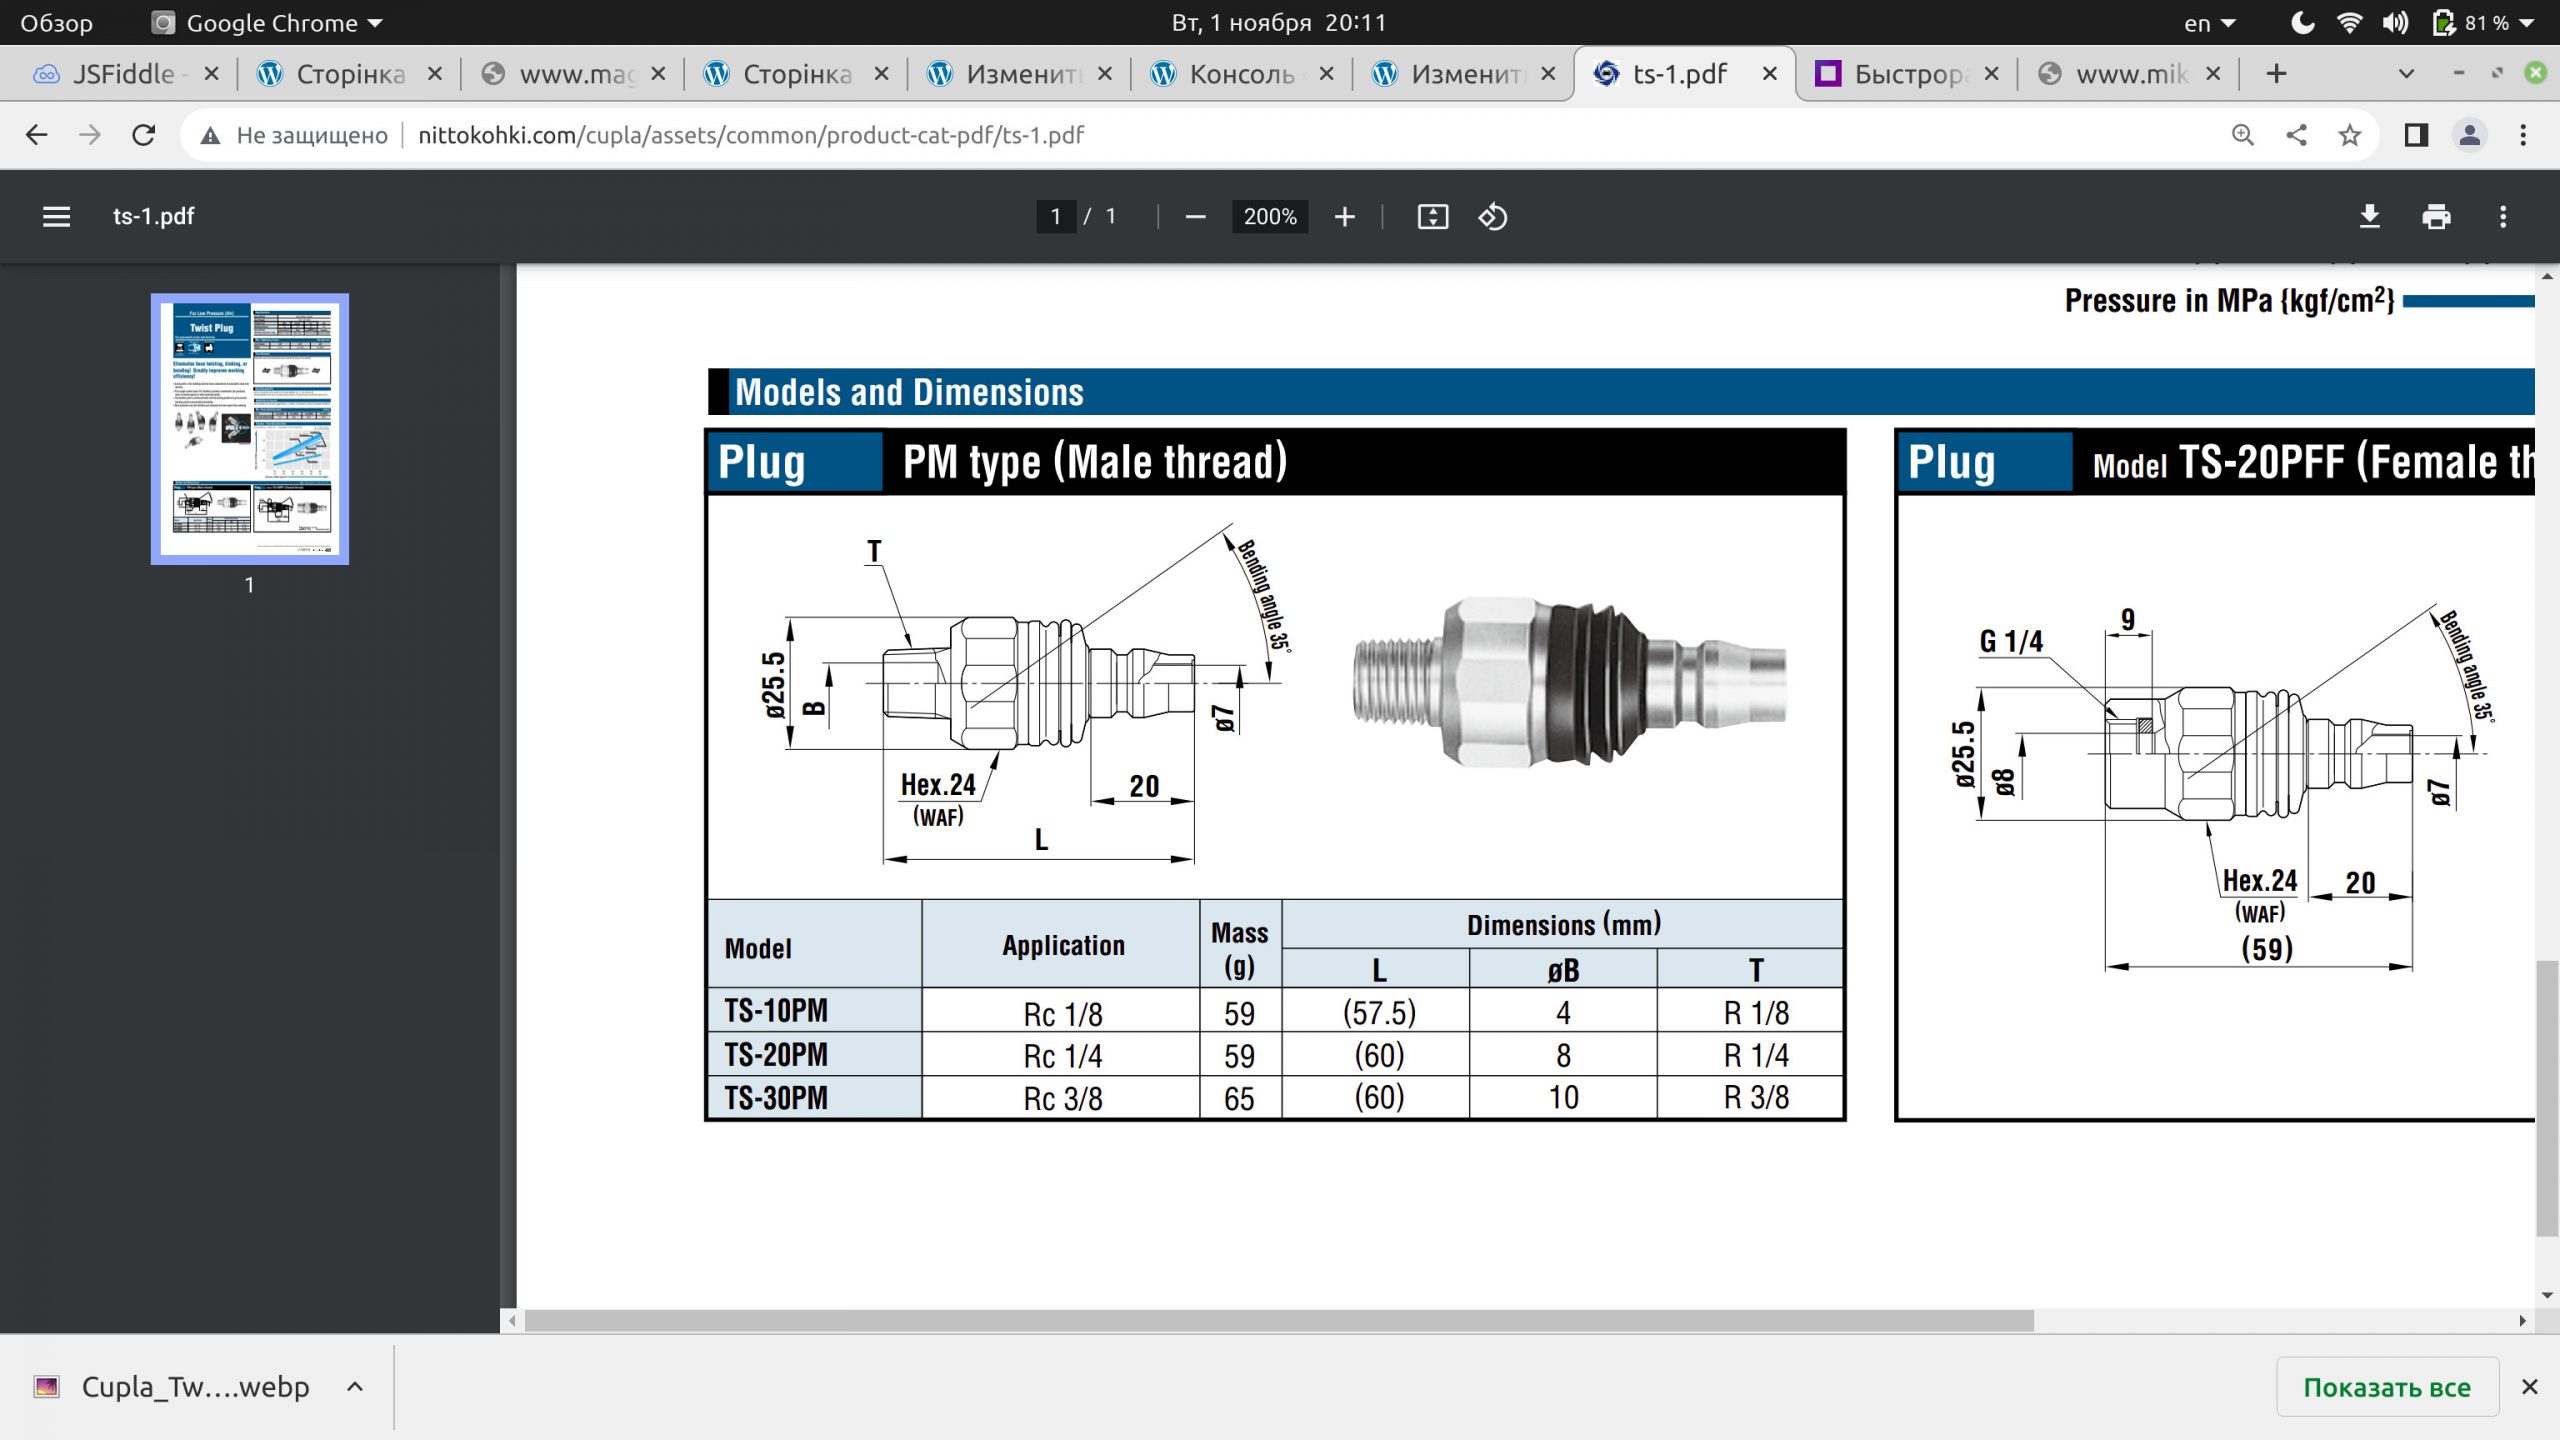
Task: Toggle the Chrome side panel
Action: [2416, 135]
